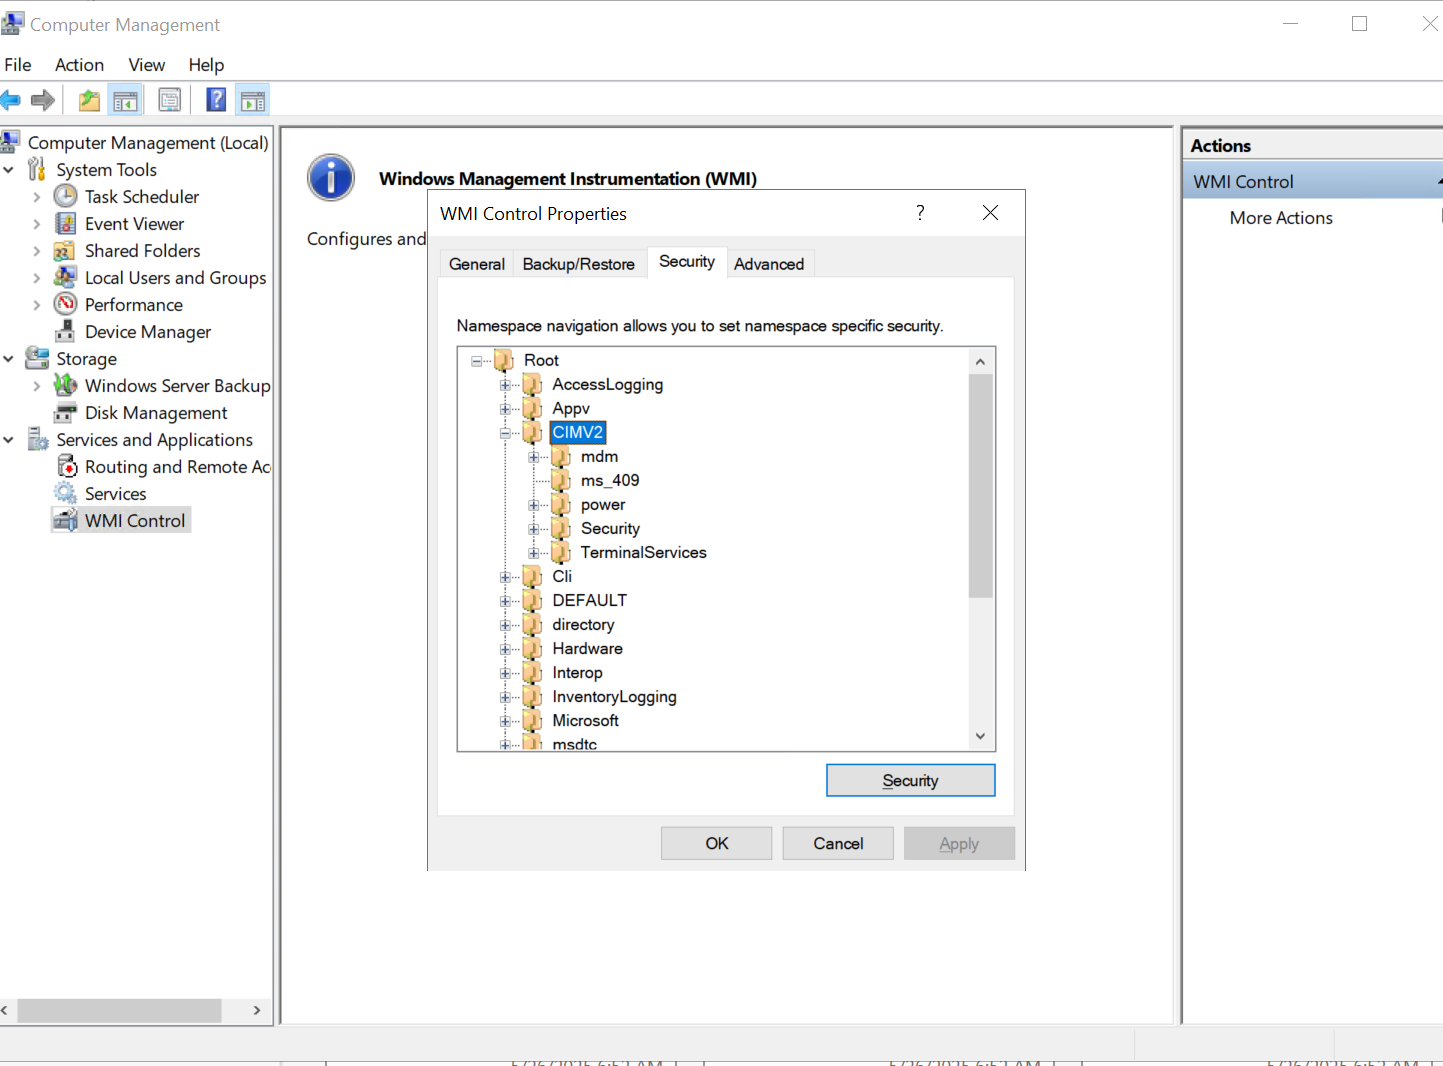Click the Shared Folders icon

[65, 250]
